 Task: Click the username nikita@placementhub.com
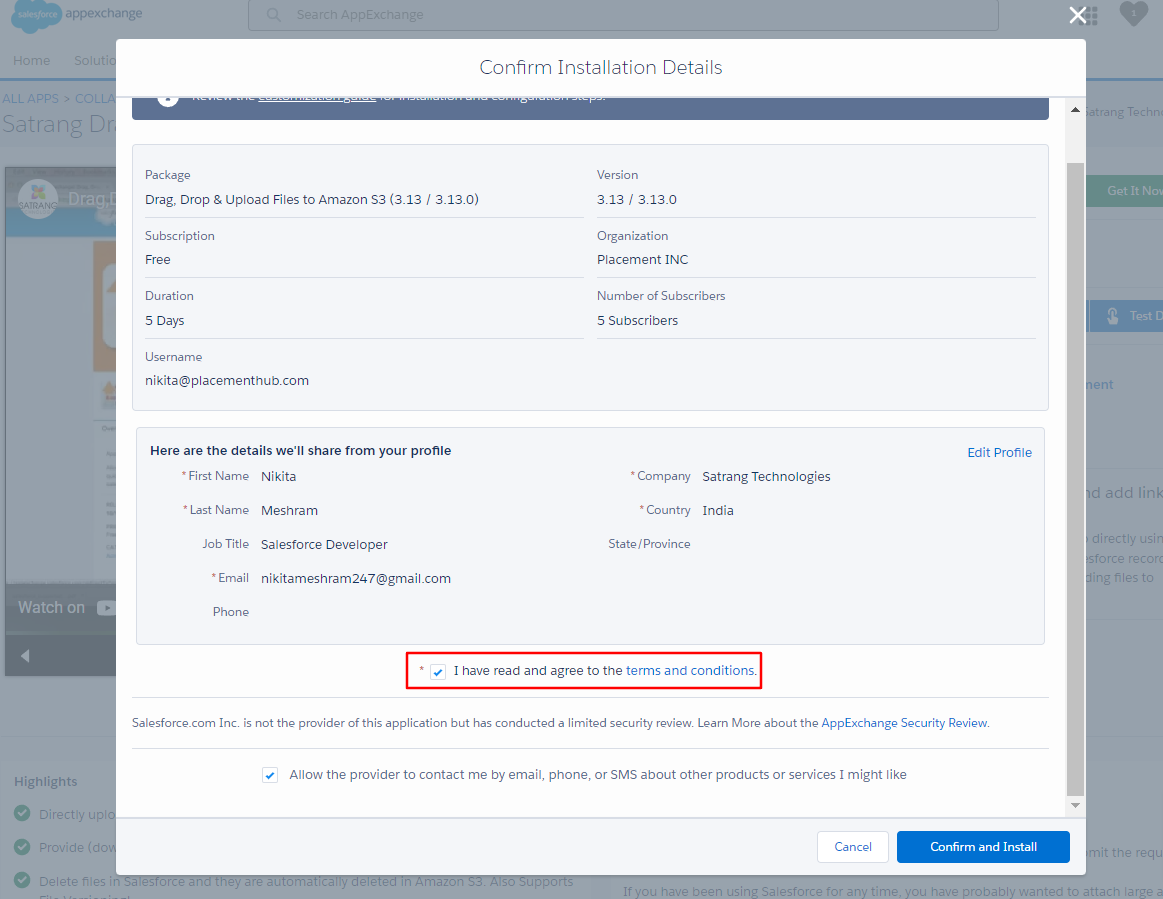click(227, 381)
